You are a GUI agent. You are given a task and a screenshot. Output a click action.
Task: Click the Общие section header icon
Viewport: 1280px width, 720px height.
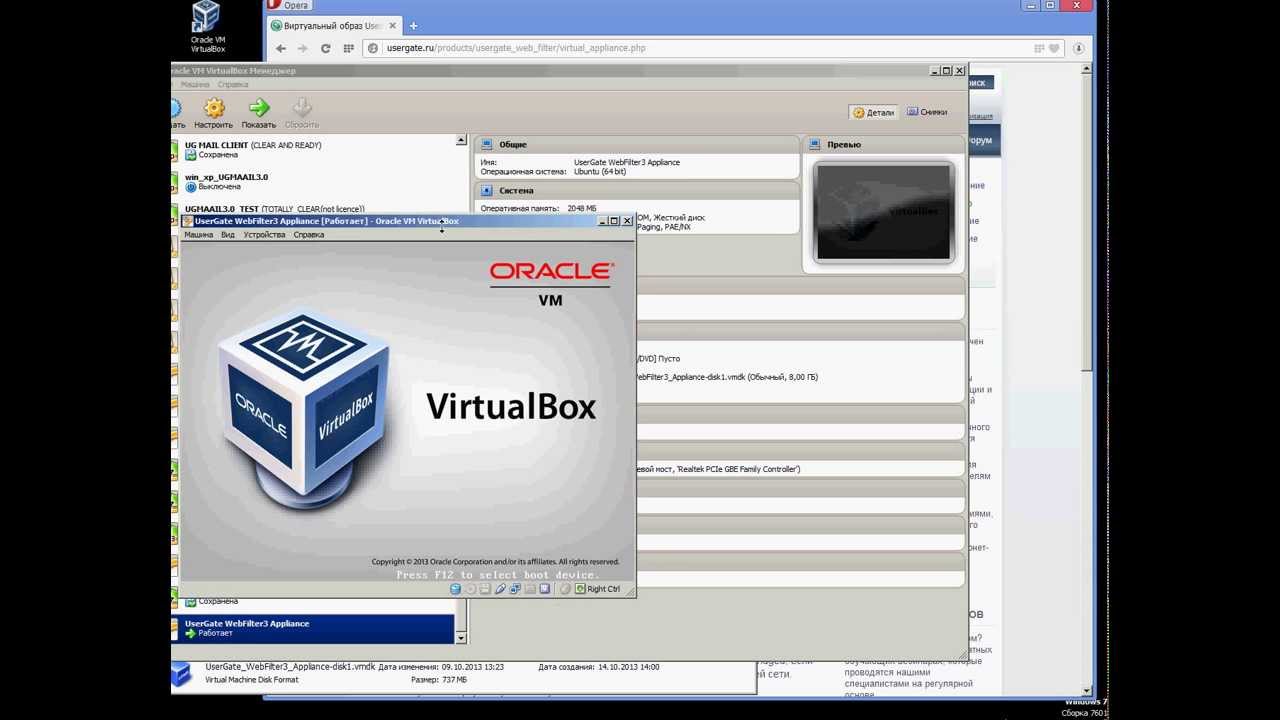tap(487, 144)
